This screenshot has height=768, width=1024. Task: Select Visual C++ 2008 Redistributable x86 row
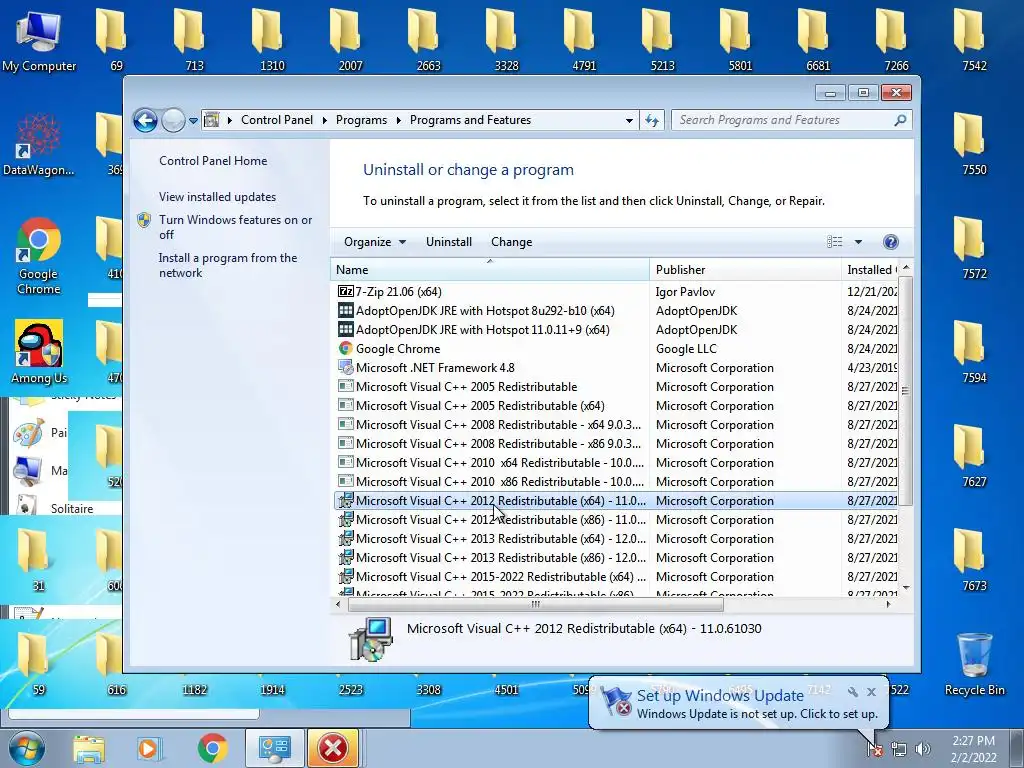click(616, 443)
